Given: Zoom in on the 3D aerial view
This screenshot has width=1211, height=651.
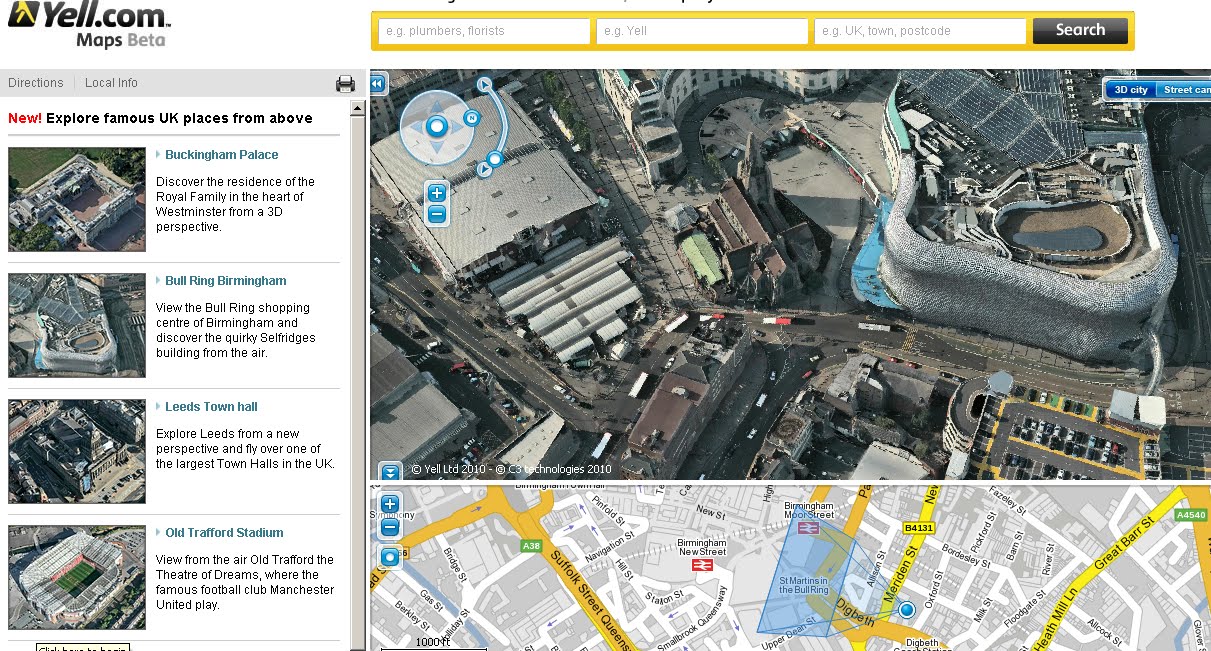Looking at the screenshot, I should click(437, 193).
